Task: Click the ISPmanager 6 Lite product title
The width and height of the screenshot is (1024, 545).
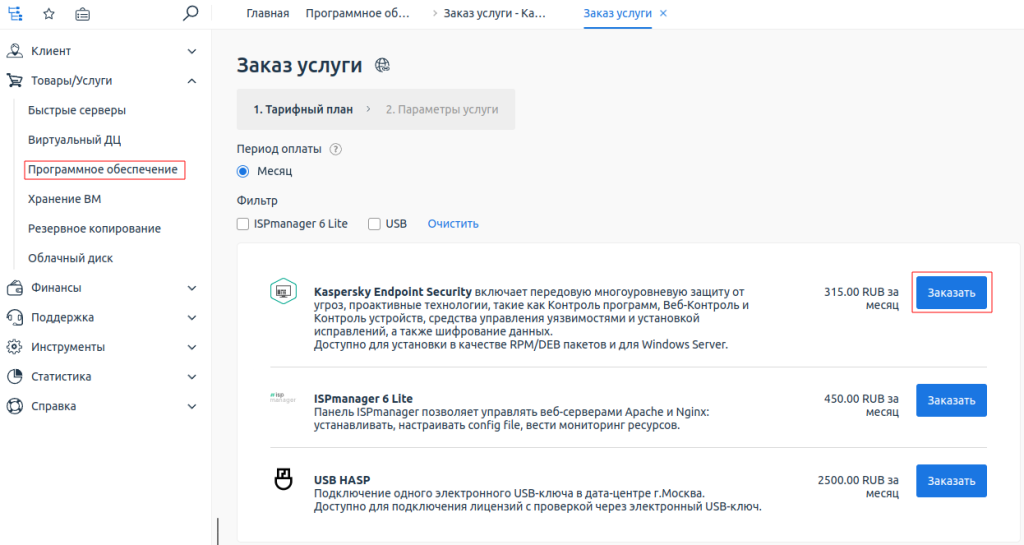Action: pos(363,399)
